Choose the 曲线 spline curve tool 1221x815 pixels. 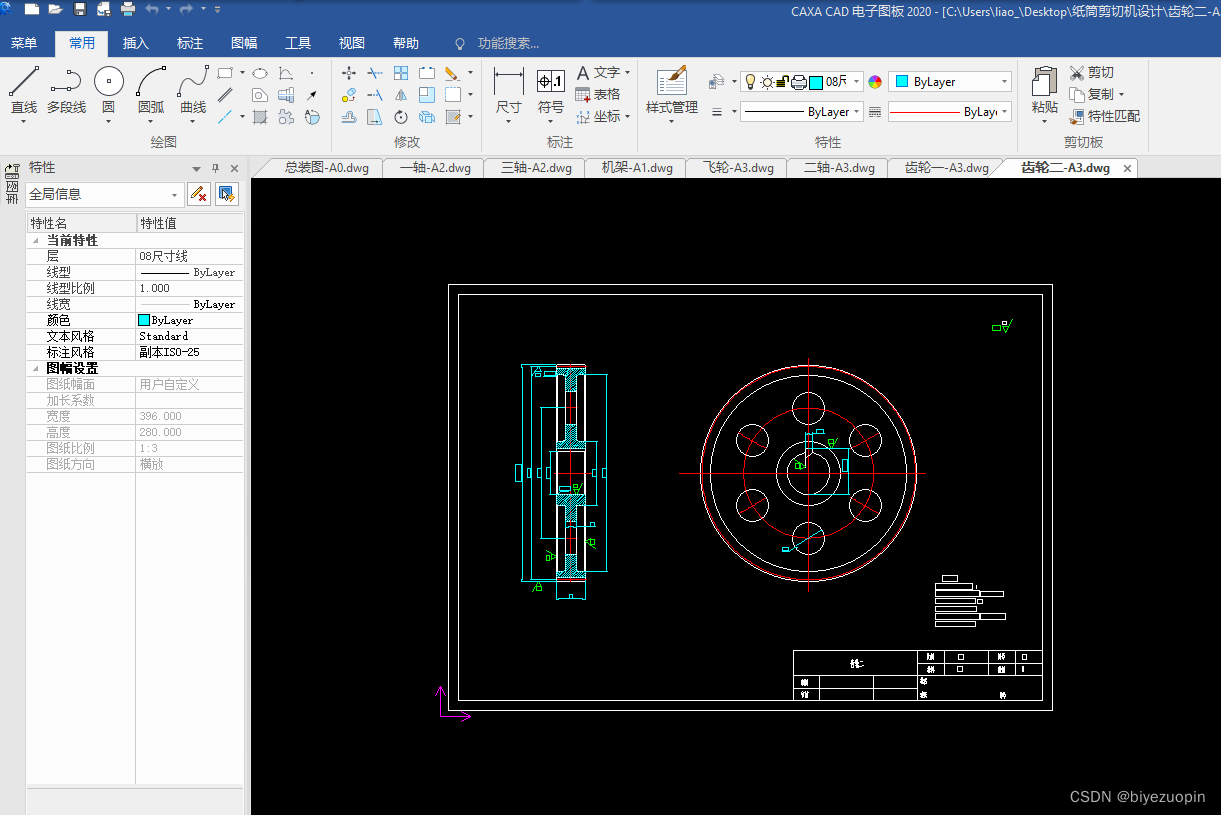pyautogui.click(x=193, y=93)
